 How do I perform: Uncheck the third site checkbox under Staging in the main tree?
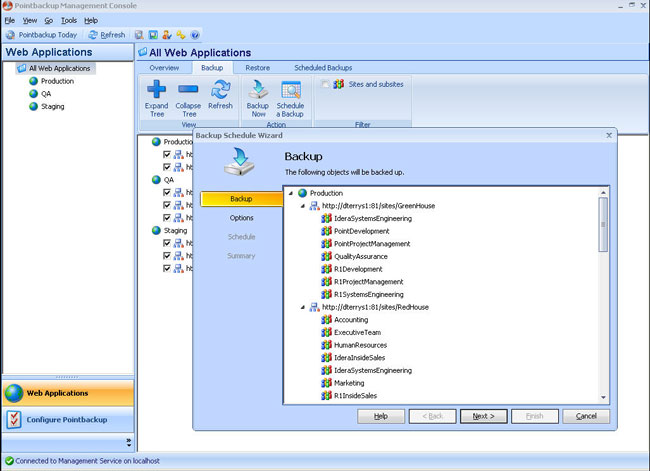click(167, 269)
